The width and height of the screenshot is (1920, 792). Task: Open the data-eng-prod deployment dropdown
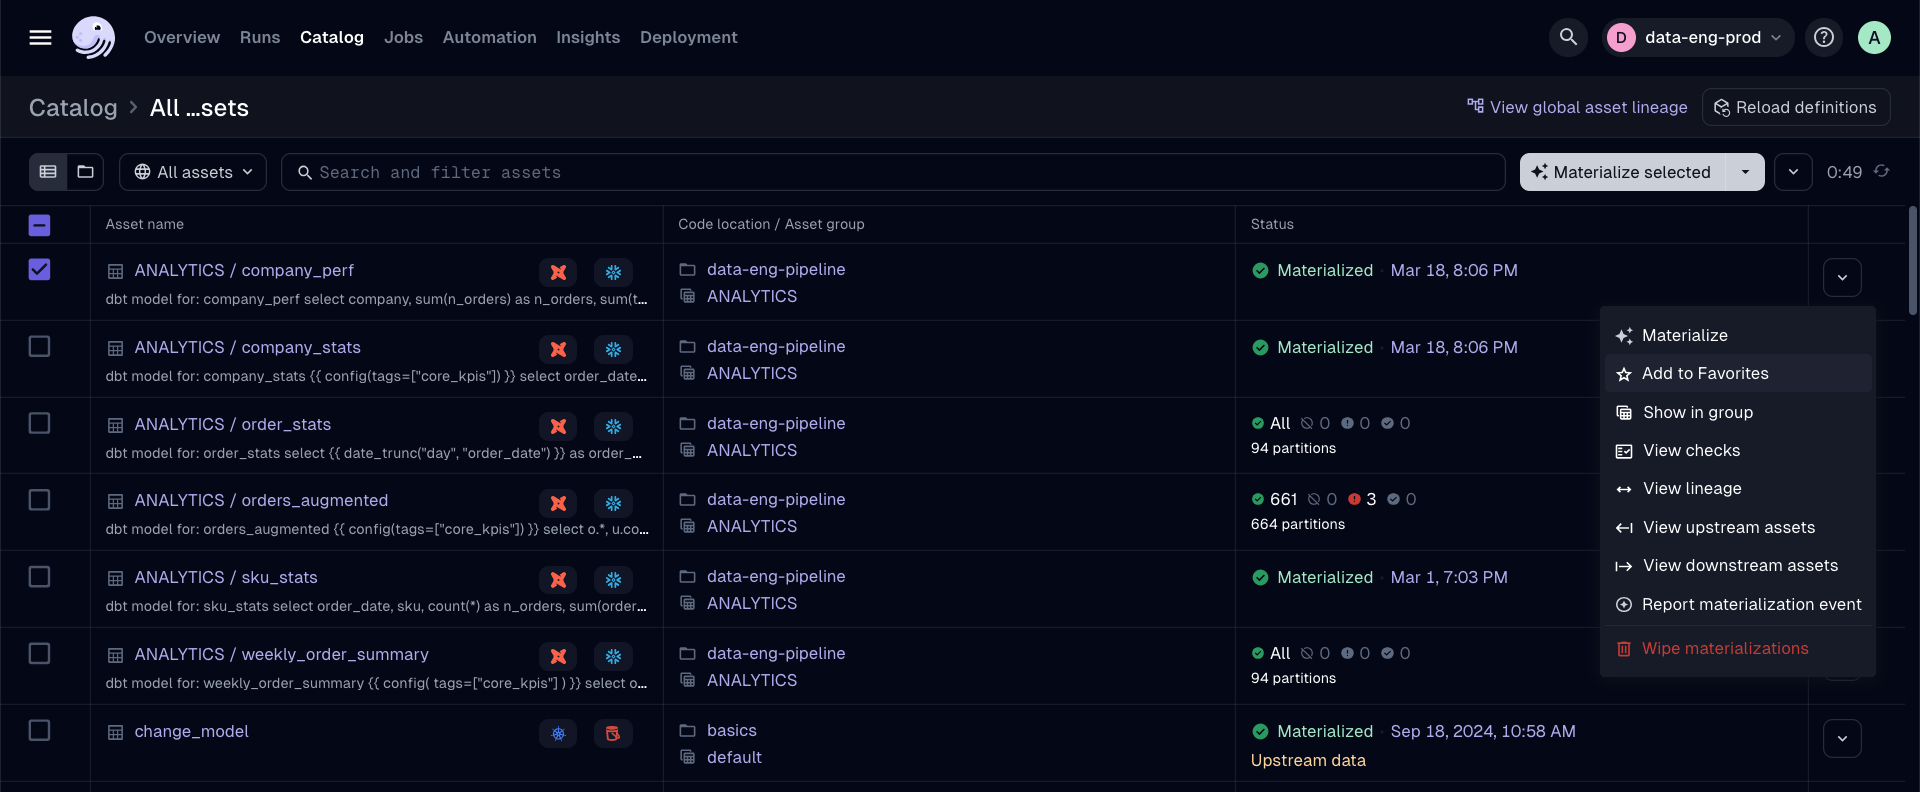1698,37
